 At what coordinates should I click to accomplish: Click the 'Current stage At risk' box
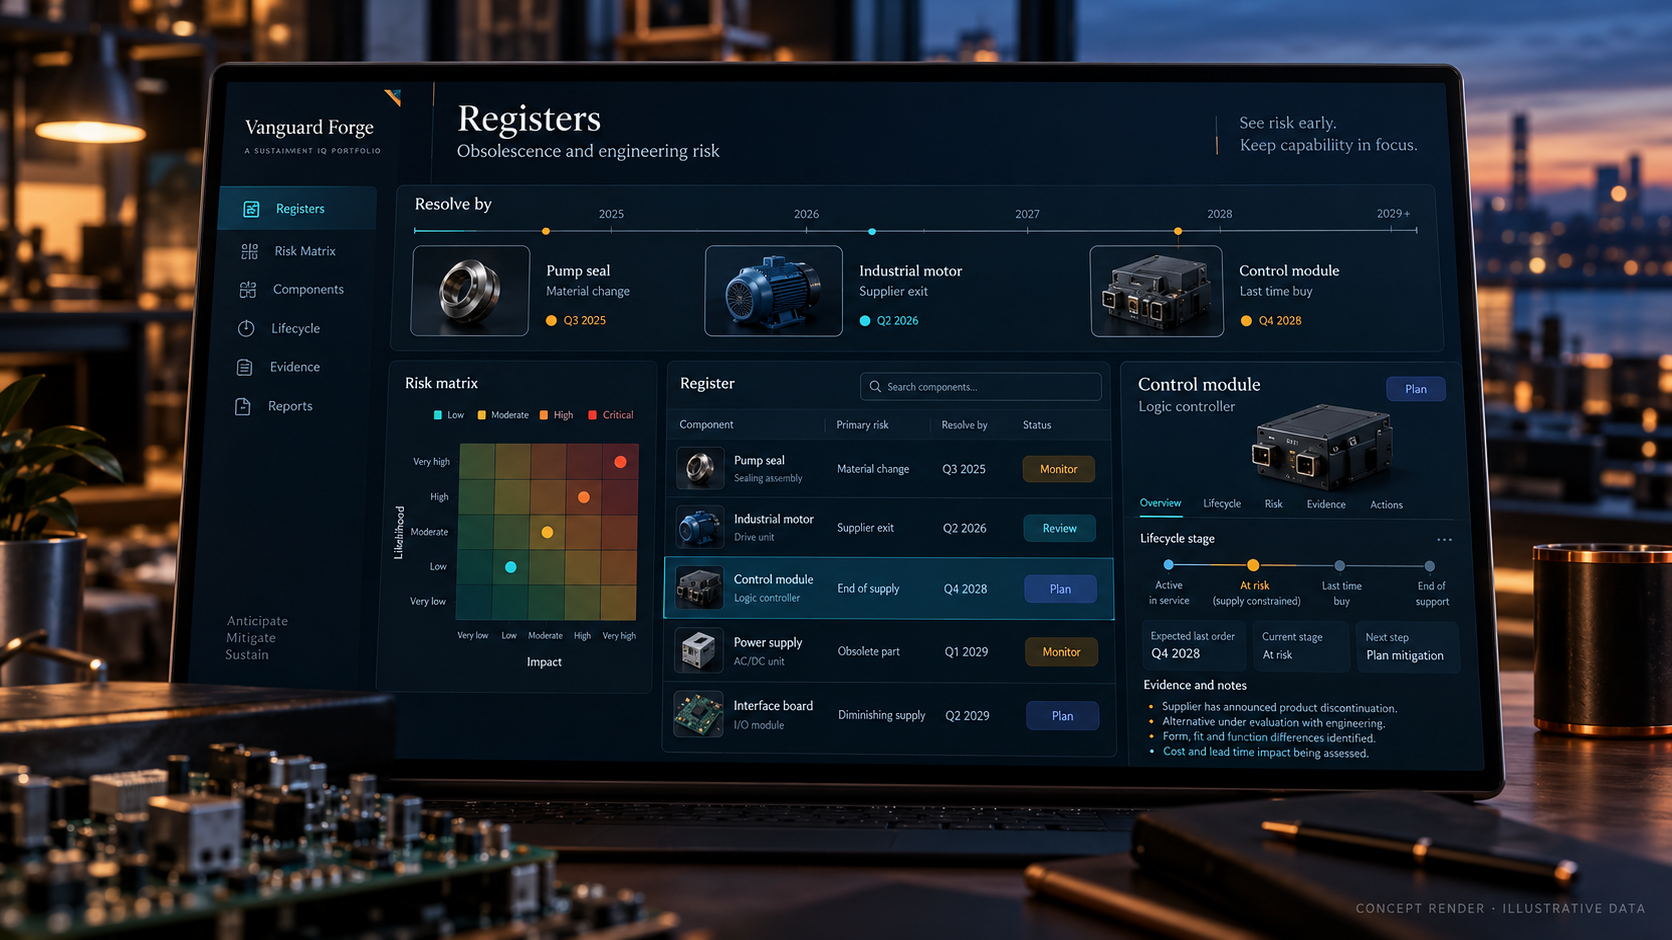pyautogui.click(x=1300, y=646)
